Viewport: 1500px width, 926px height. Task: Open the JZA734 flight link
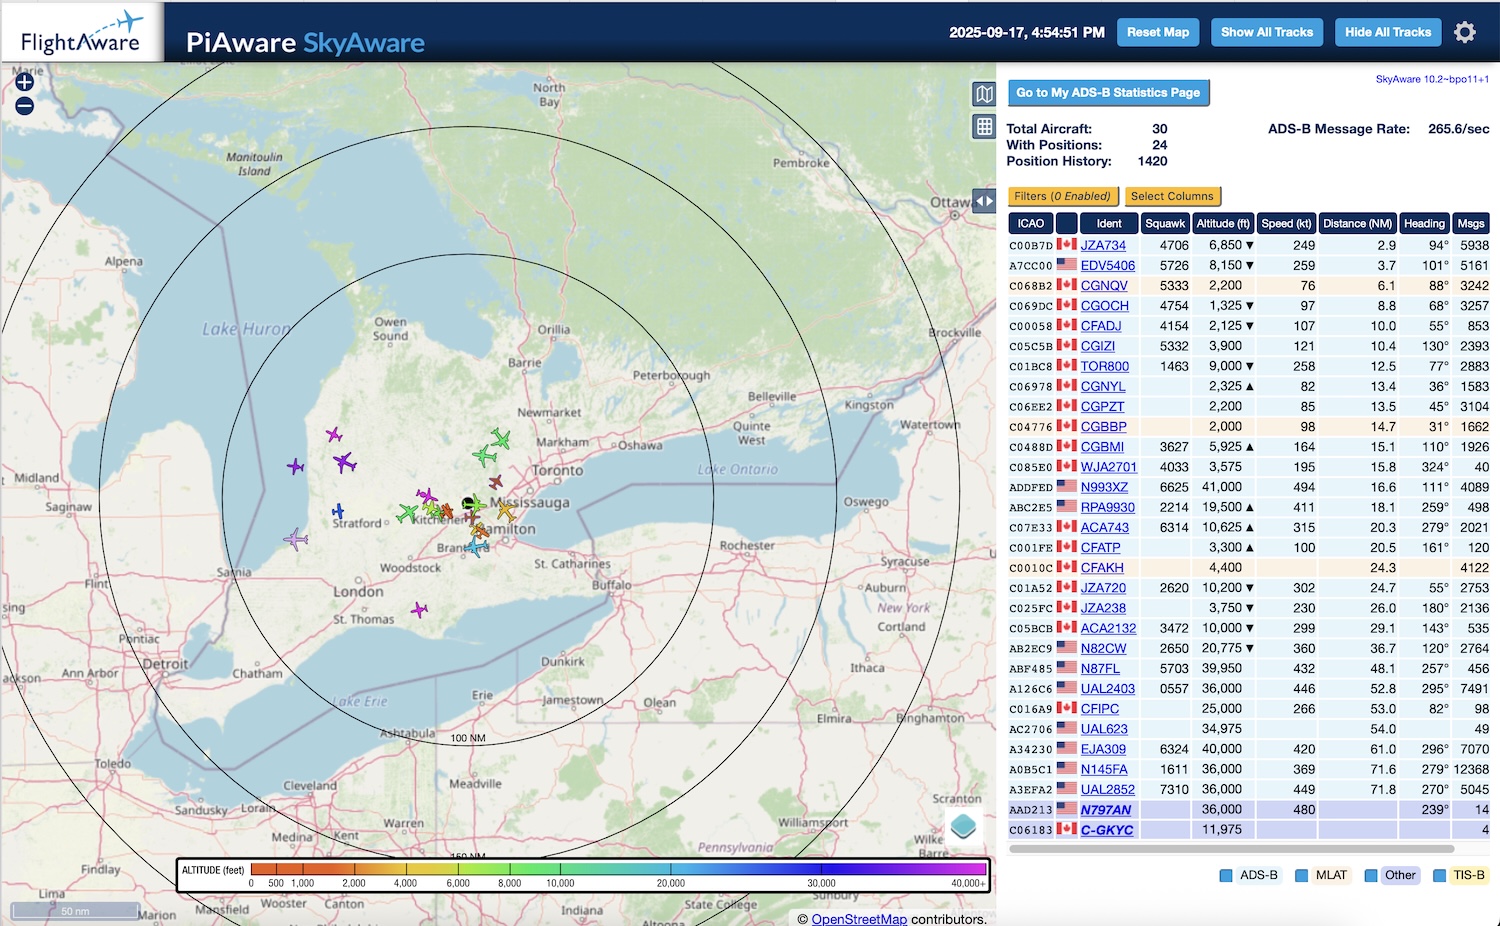1103,245
